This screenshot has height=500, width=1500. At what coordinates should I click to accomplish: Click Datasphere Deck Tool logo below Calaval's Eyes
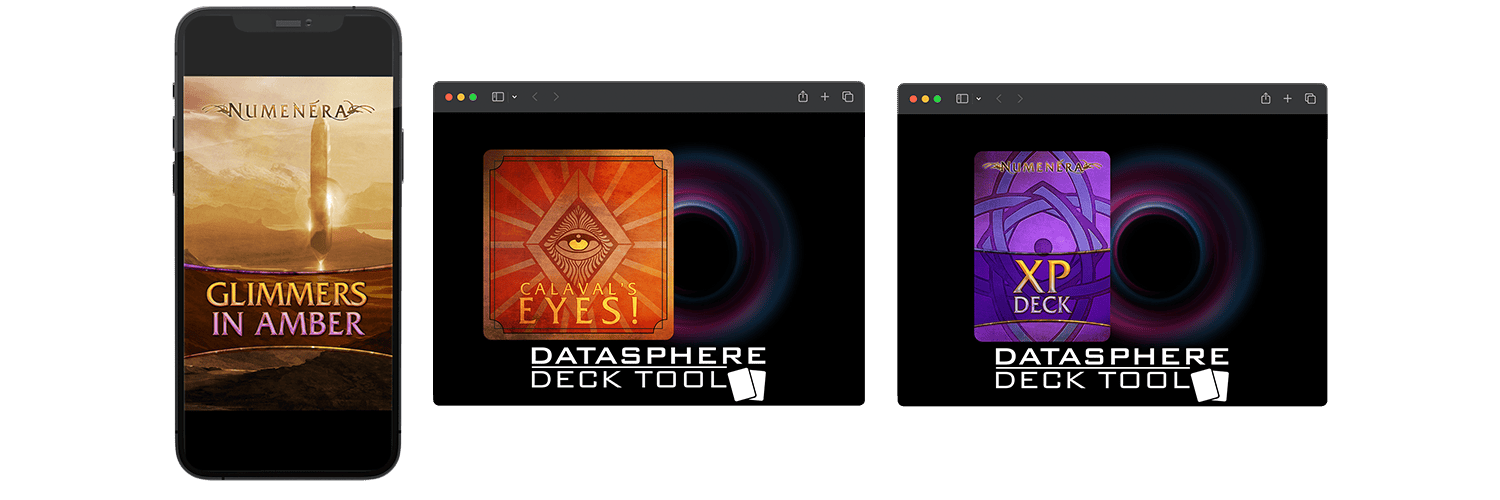[648, 369]
